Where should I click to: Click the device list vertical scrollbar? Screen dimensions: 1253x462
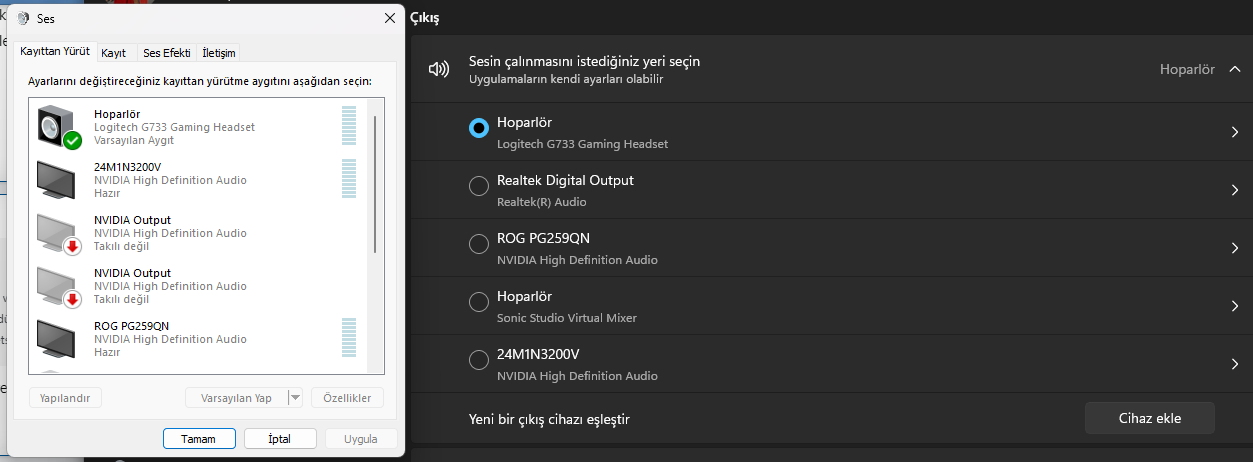[376, 183]
